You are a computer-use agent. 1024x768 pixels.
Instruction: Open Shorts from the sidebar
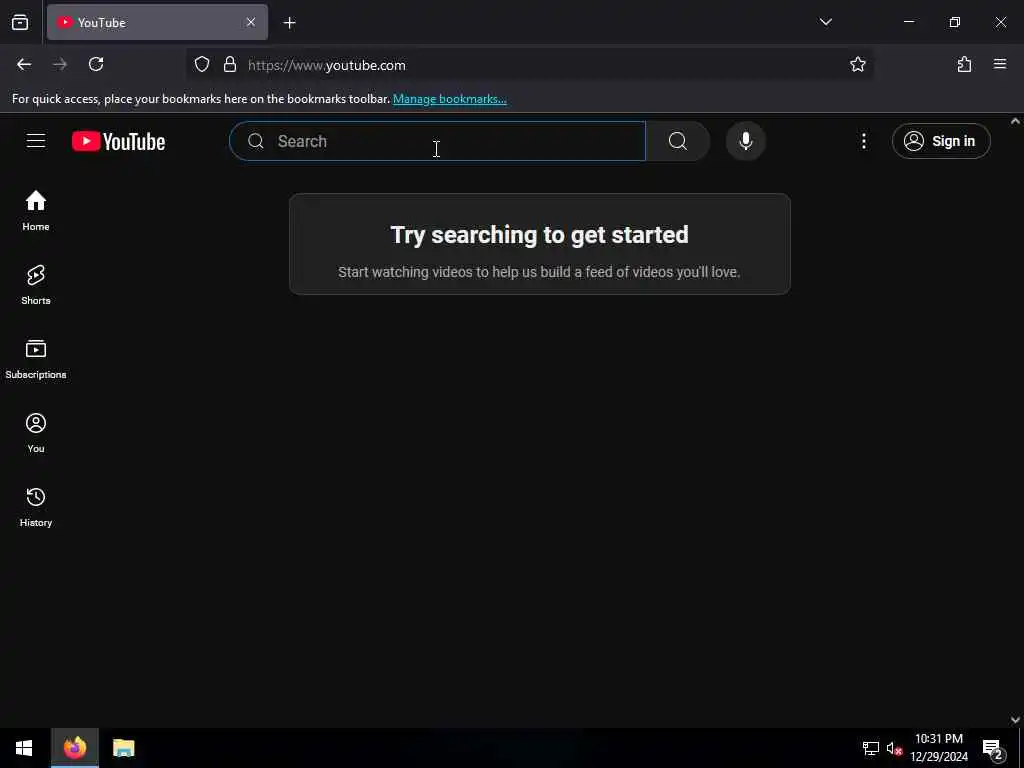pos(36,285)
